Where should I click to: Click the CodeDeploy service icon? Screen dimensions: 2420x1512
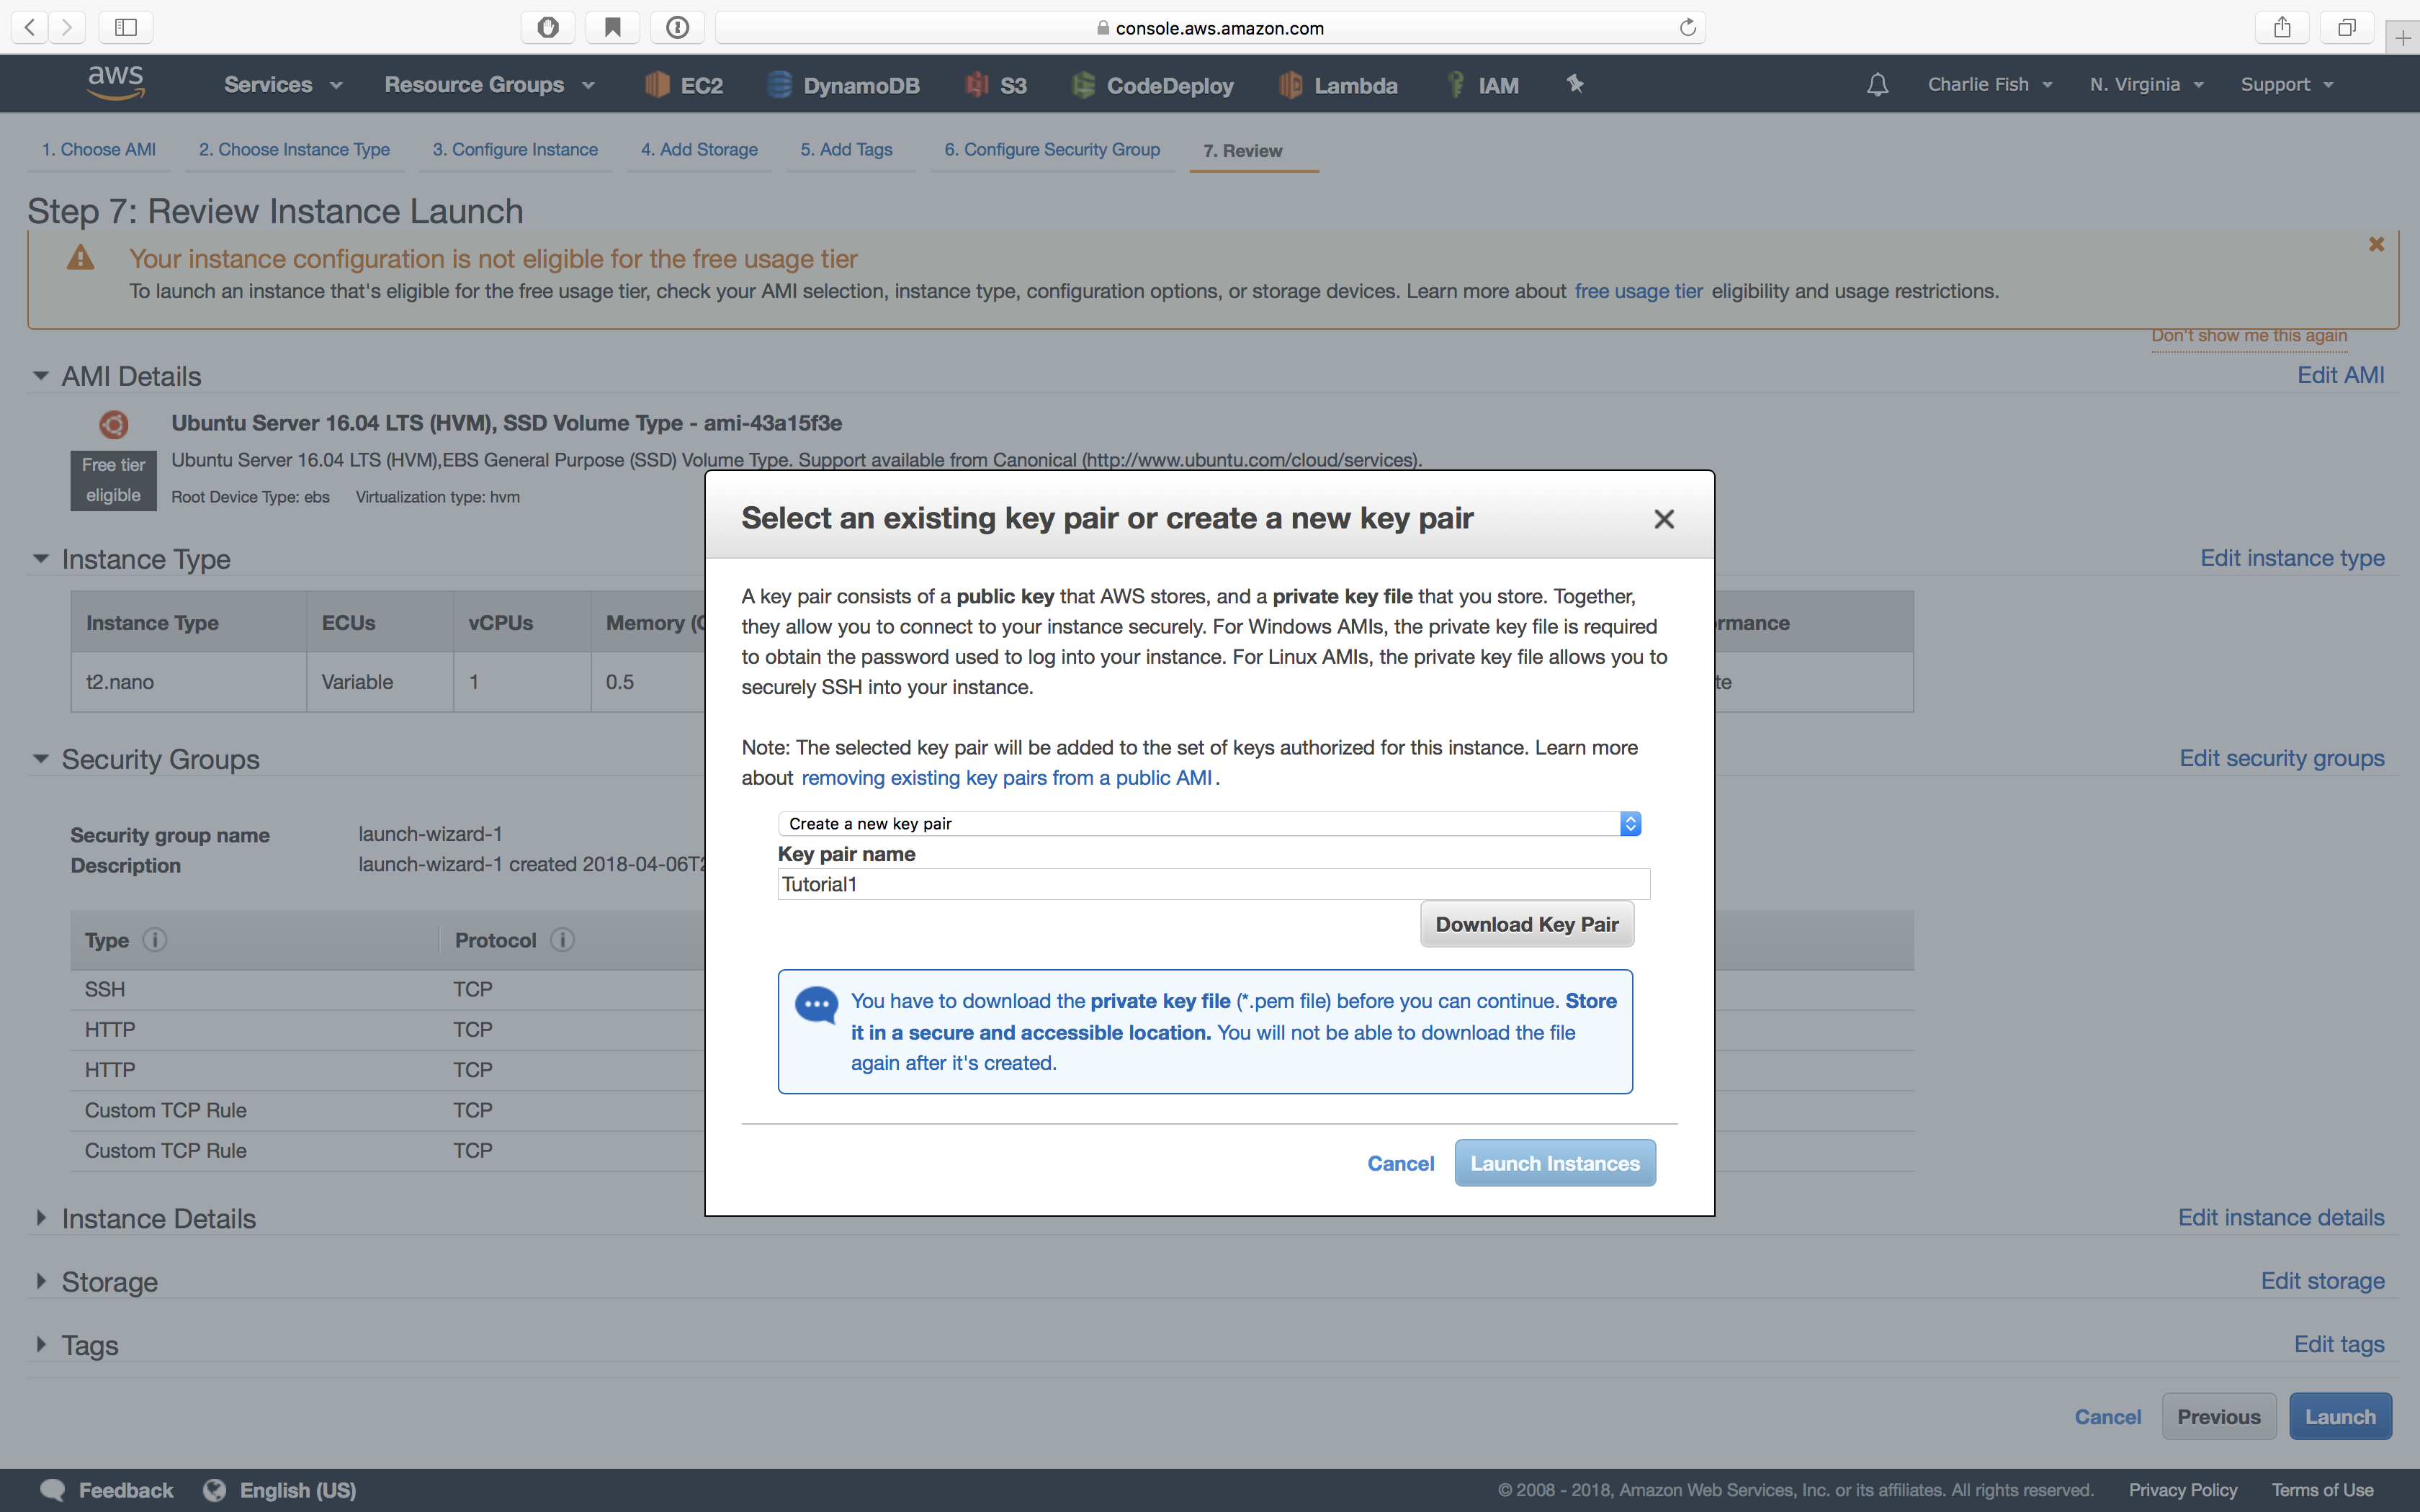click(1084, 84)
